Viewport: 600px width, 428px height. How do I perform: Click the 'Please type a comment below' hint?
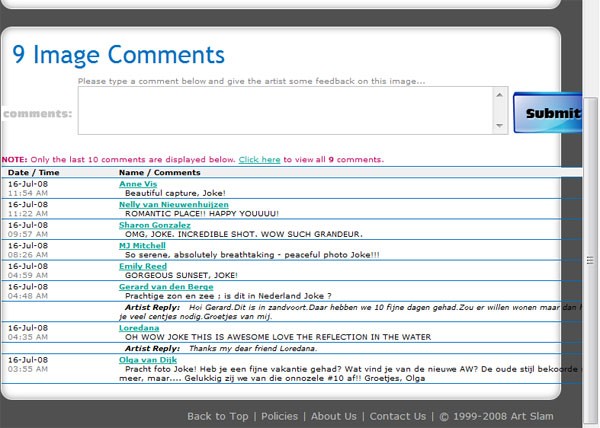click(x=251, y=81)
